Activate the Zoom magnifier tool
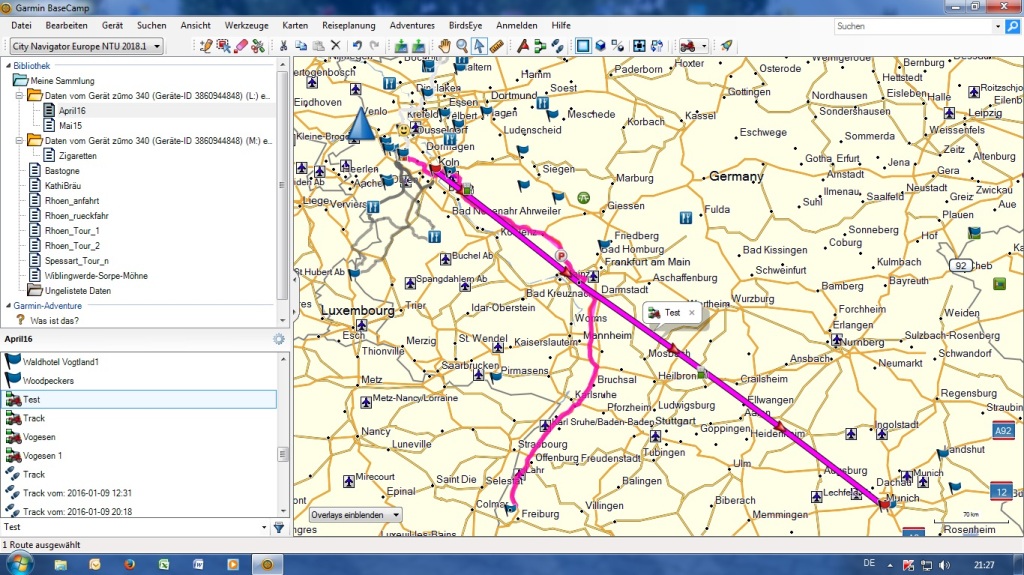 click(x=462, y=46)
